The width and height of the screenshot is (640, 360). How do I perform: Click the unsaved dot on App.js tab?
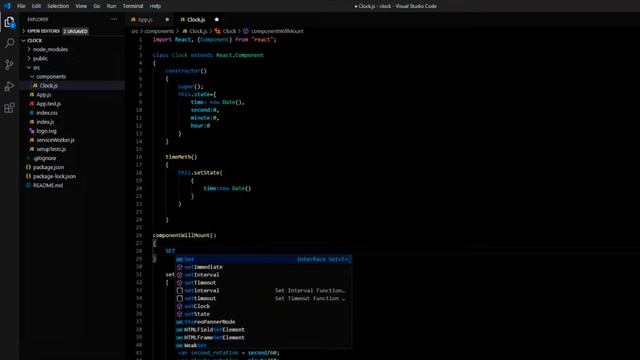click(167, 20)
